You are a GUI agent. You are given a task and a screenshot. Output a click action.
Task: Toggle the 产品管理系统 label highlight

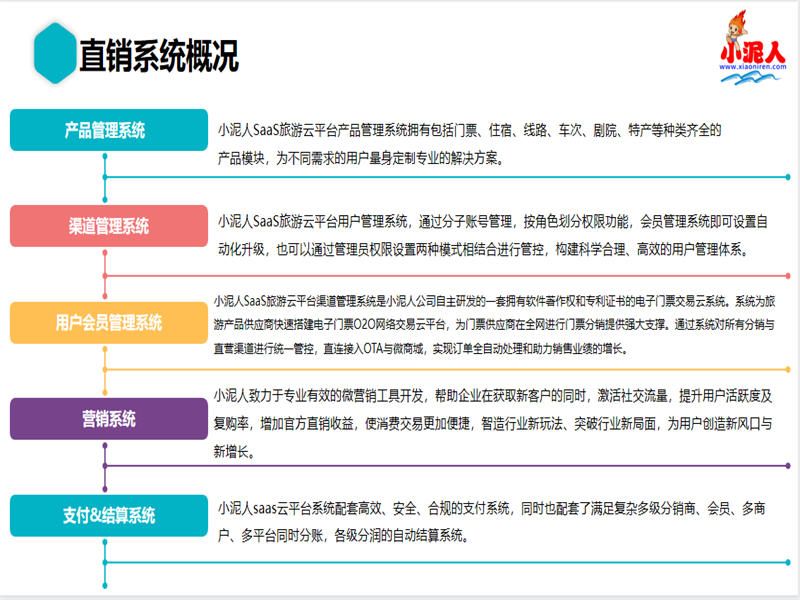tap(103, 128)
